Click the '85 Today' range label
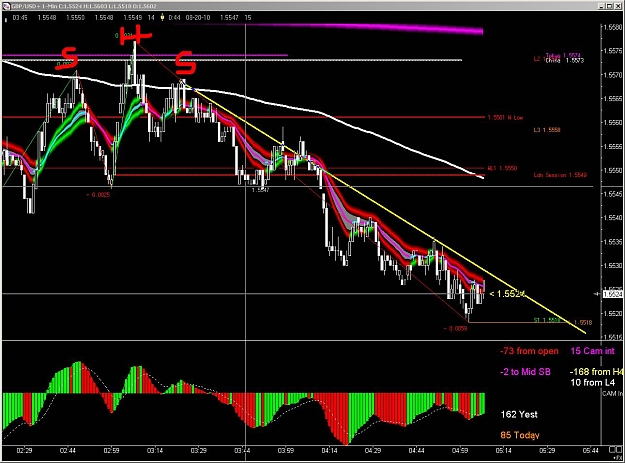This screenshot has height=463, width=625. (520, 435)
